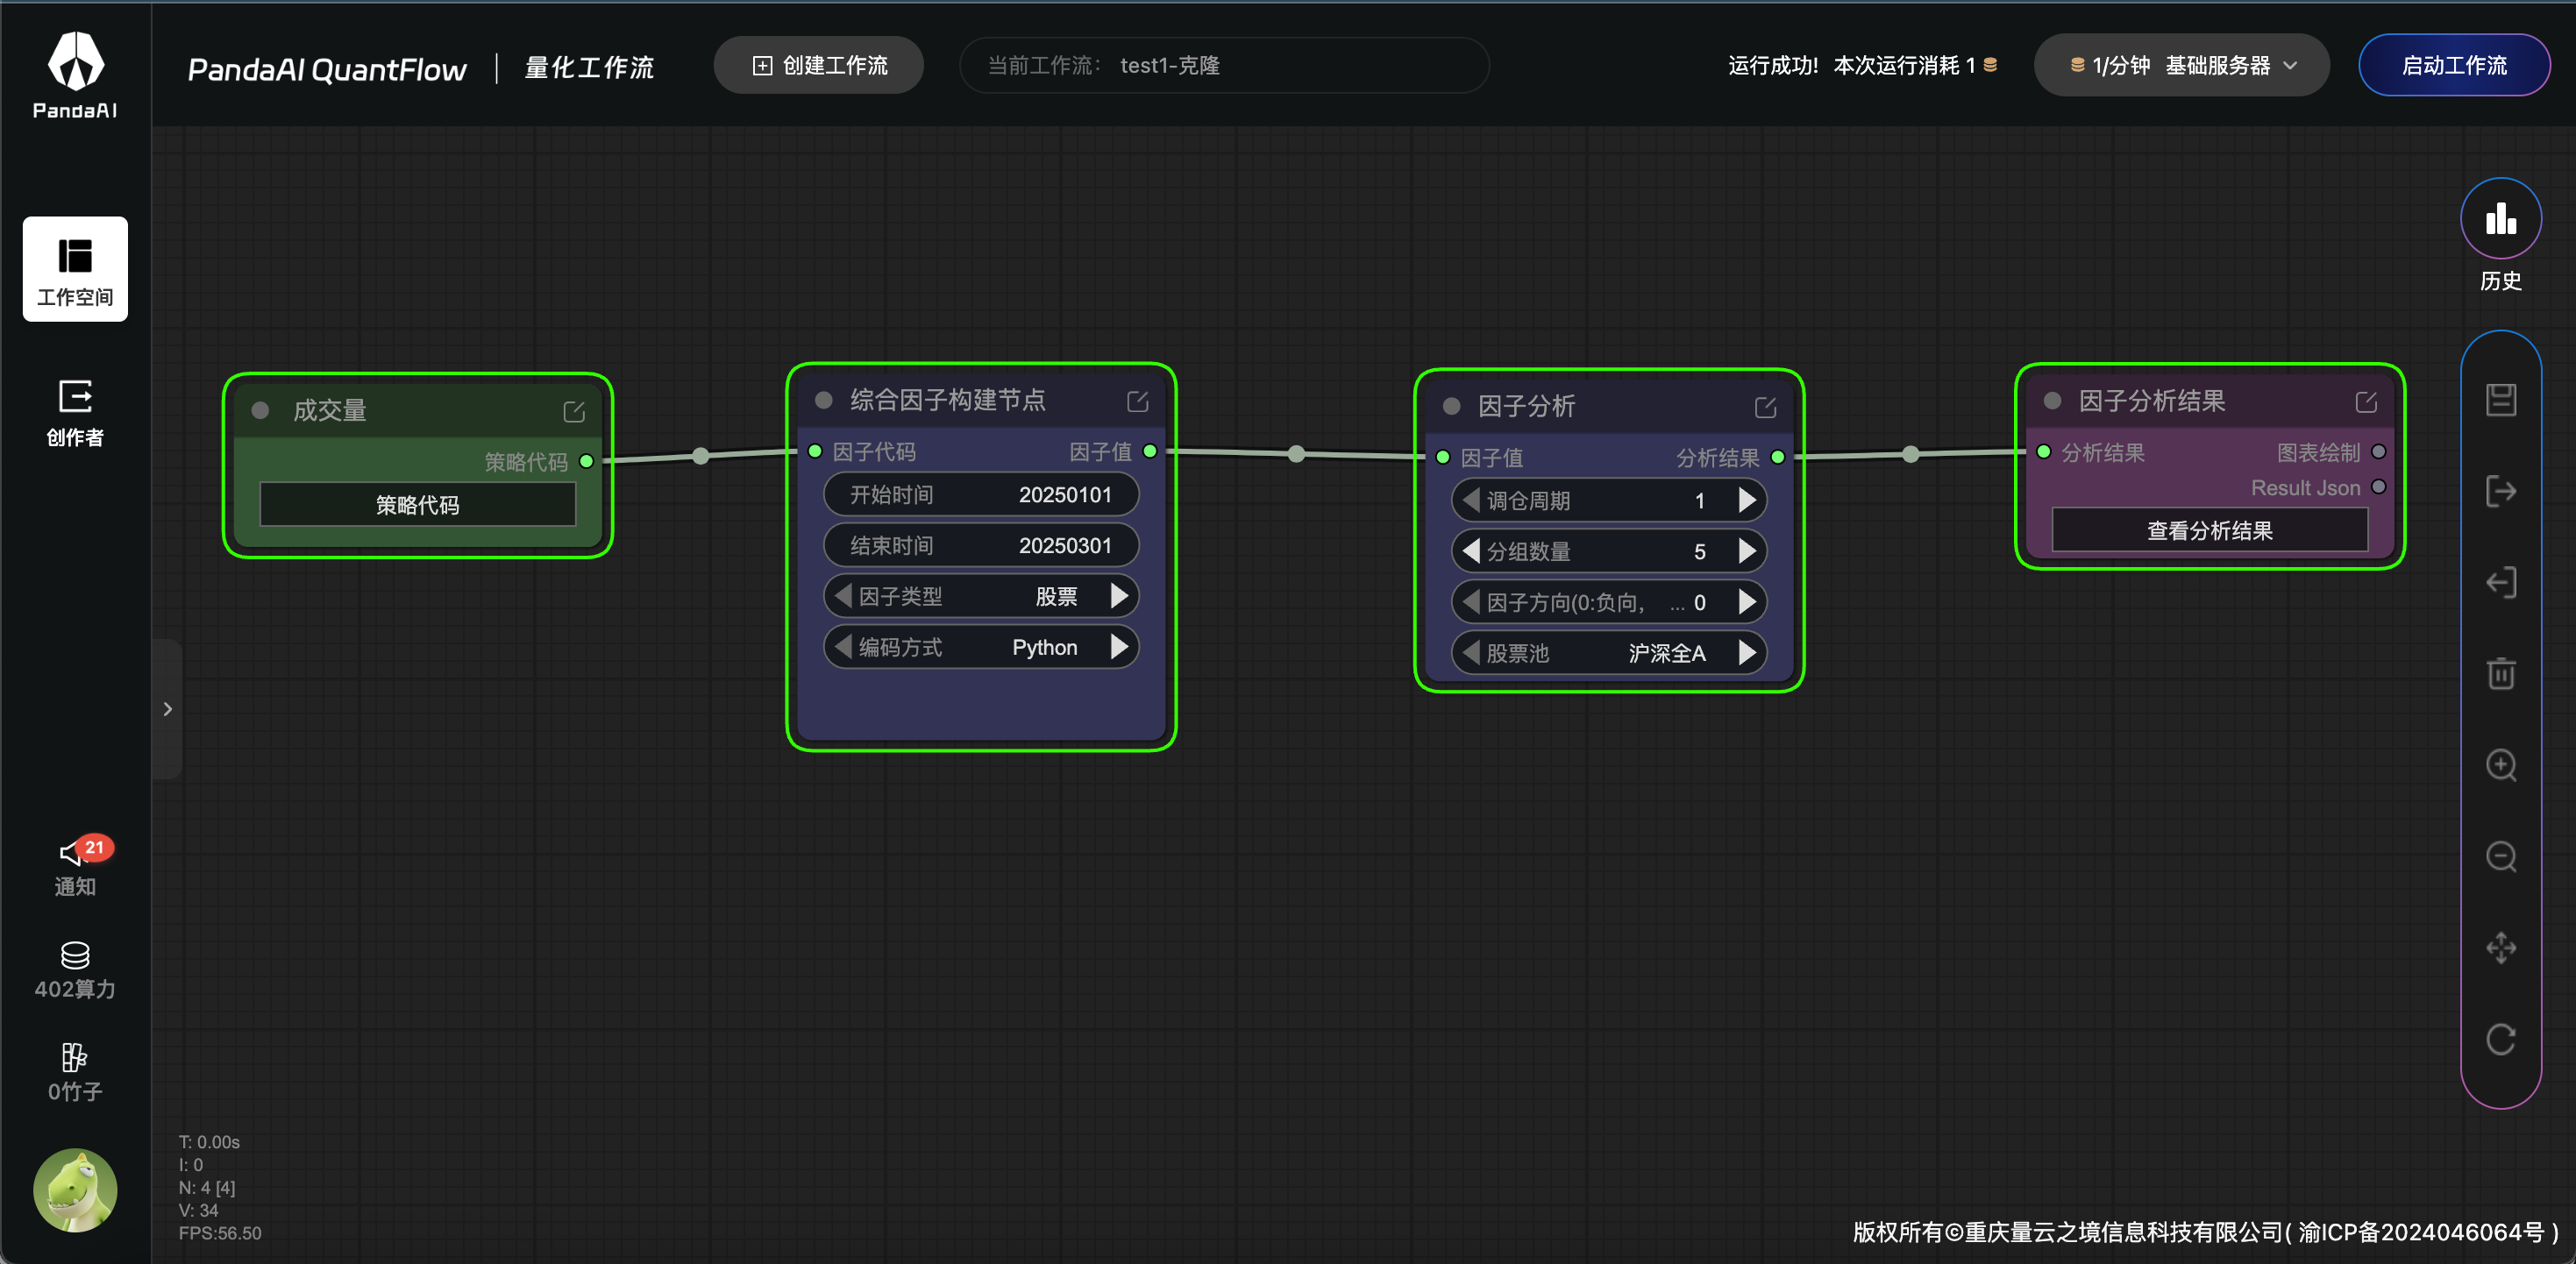Open the 工作空间 workspace sidebar item
2576x1264 pixels.
click(75, 269)
